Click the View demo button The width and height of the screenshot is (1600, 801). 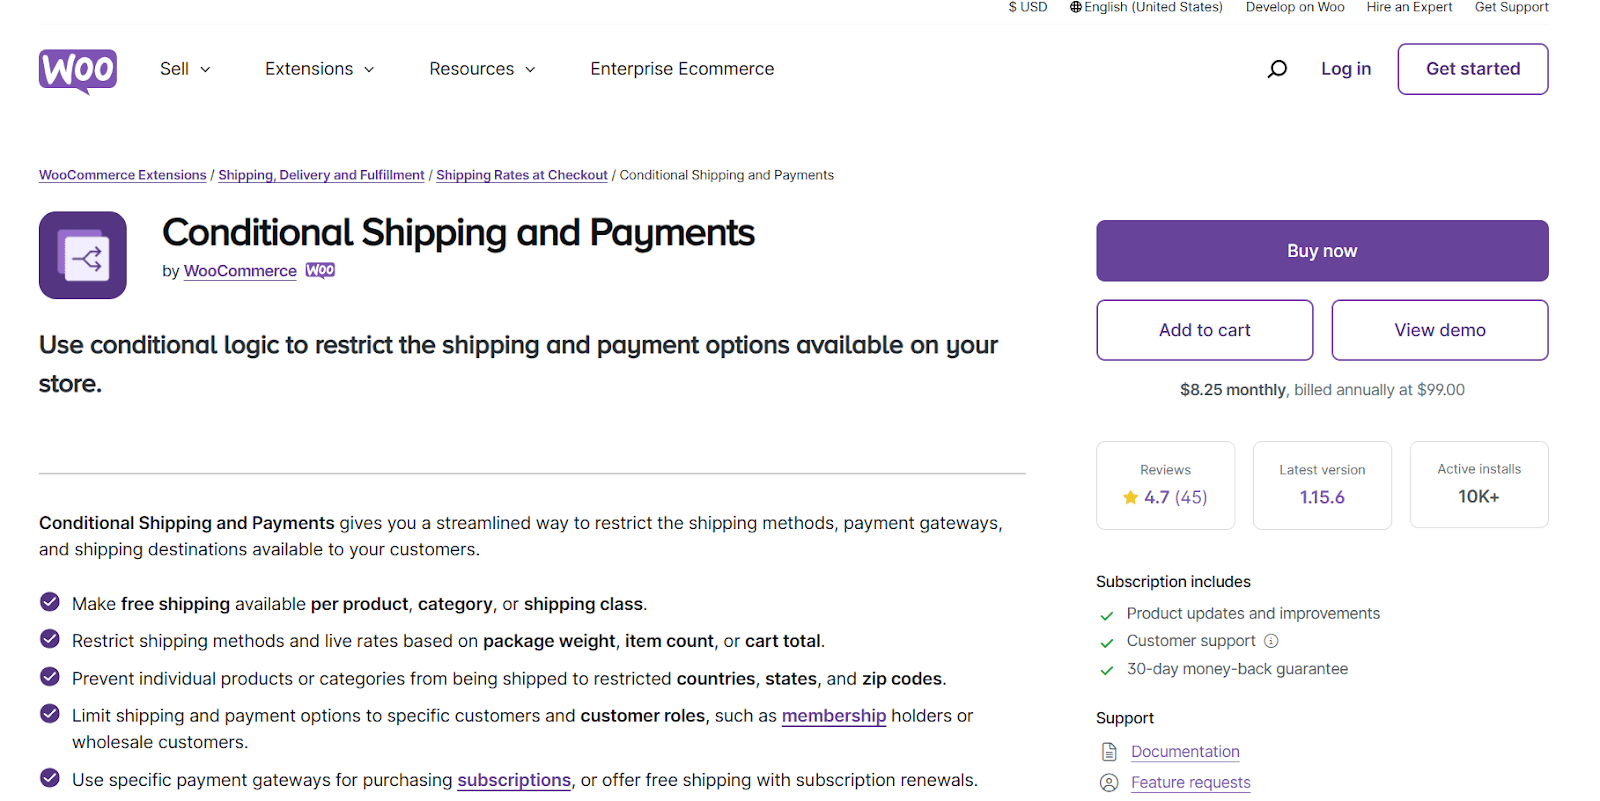(1440, 330)
